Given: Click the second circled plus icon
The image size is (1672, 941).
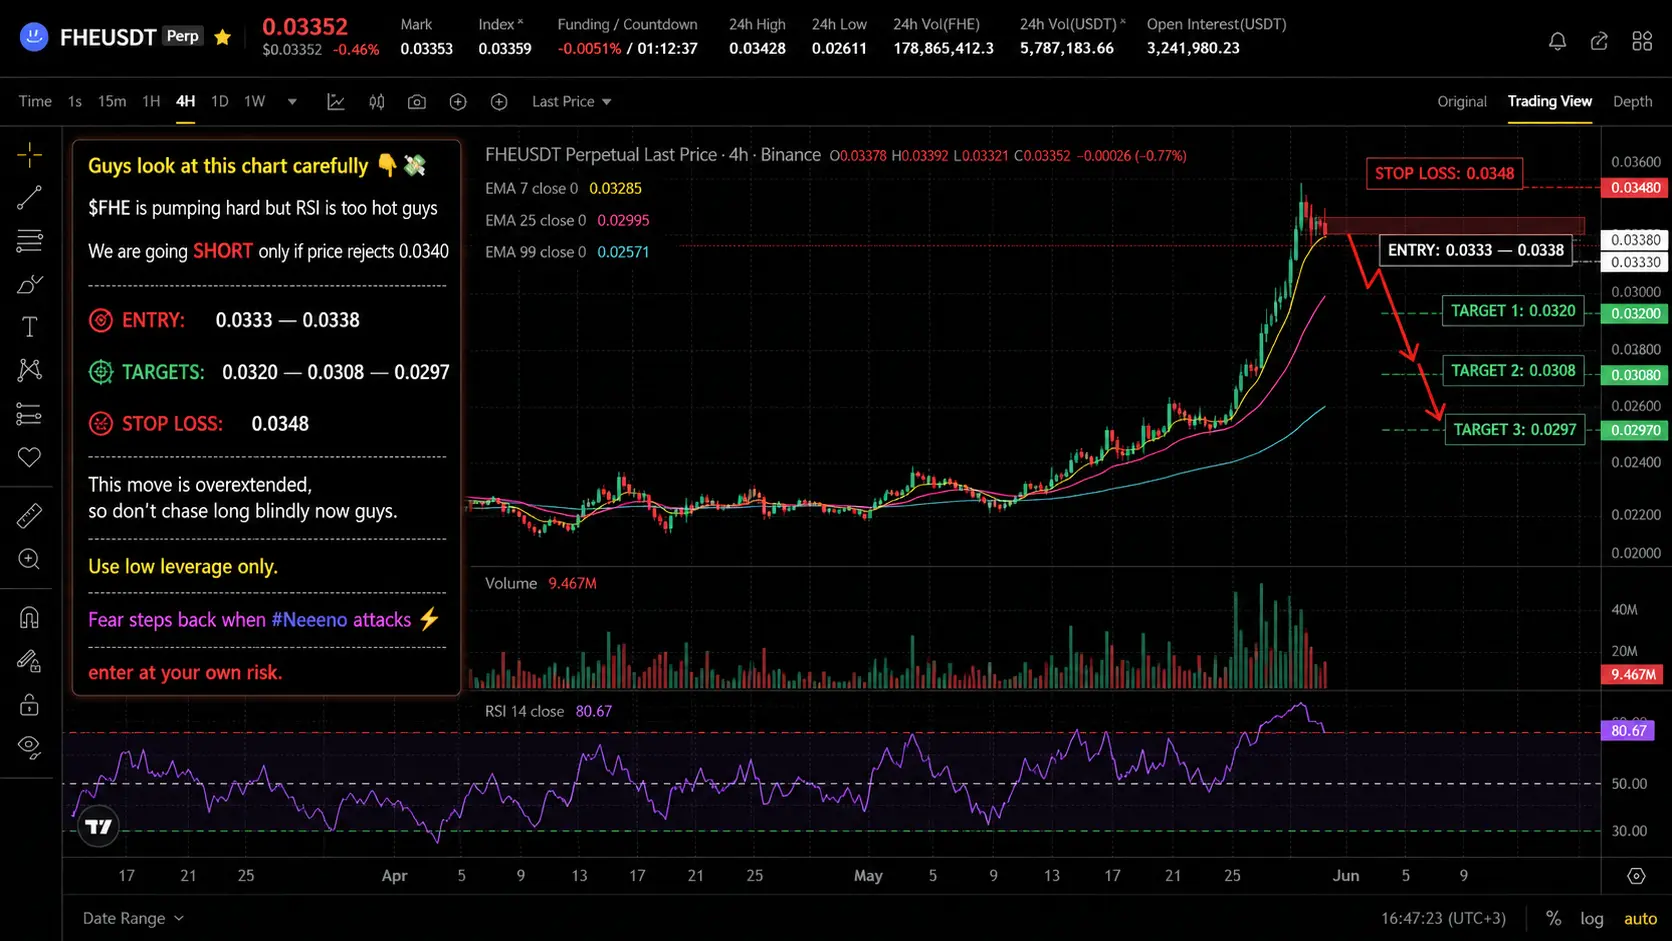Looking at the screenshot, I should click(x=499, y=102).
